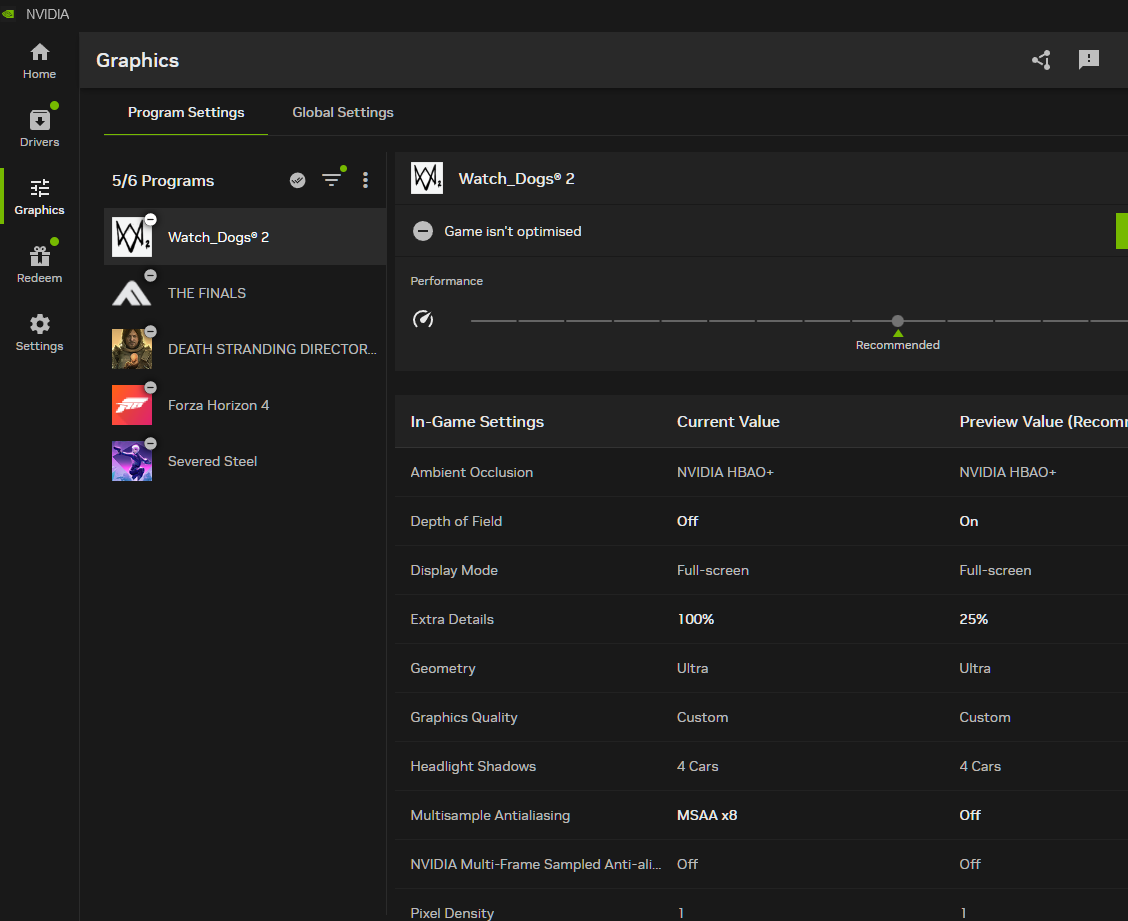This screenshot has height=921, width=1128.
Task: Click the Depth of Field setting row
Action: [761, 521]
